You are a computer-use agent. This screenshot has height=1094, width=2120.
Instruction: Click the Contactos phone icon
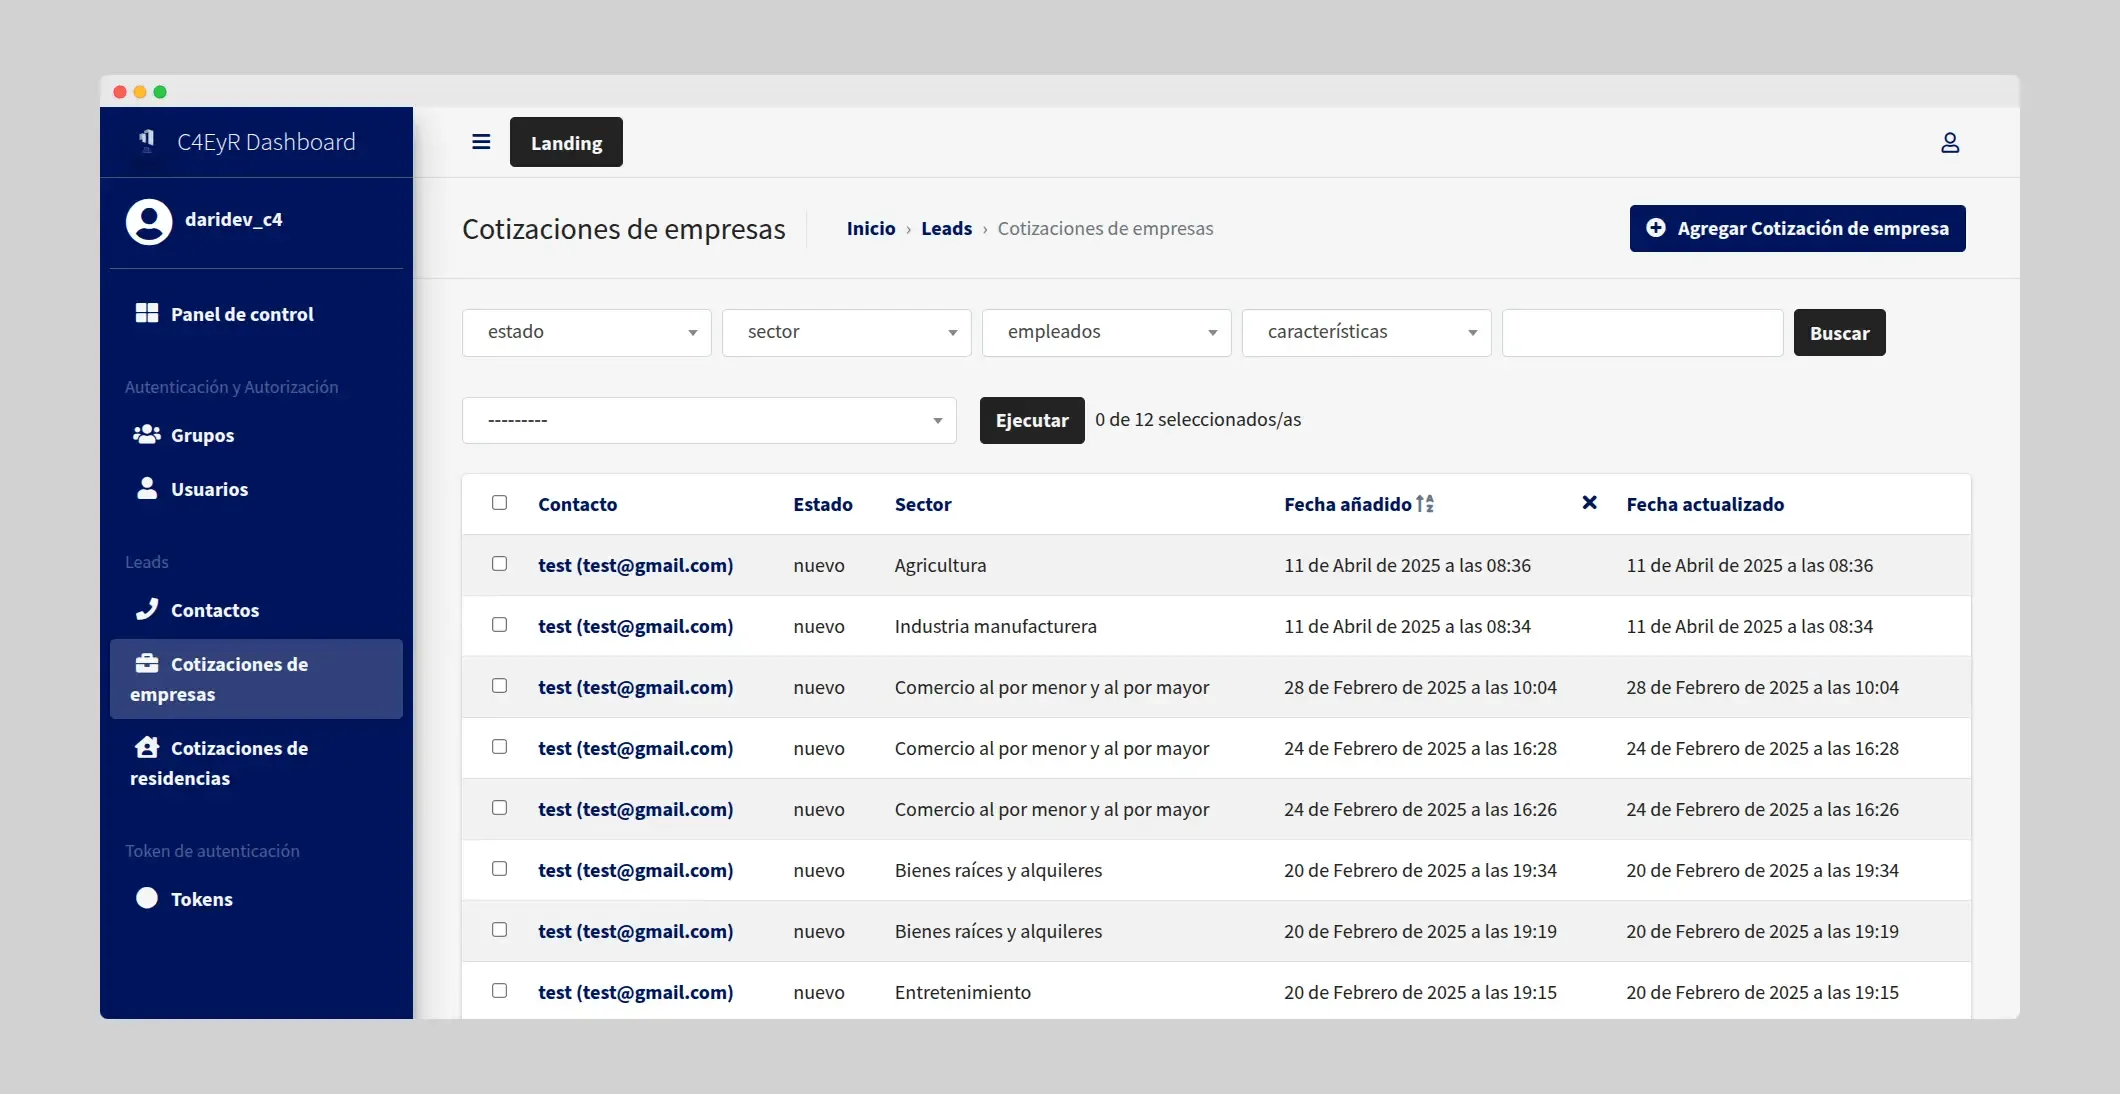point(147,609)
